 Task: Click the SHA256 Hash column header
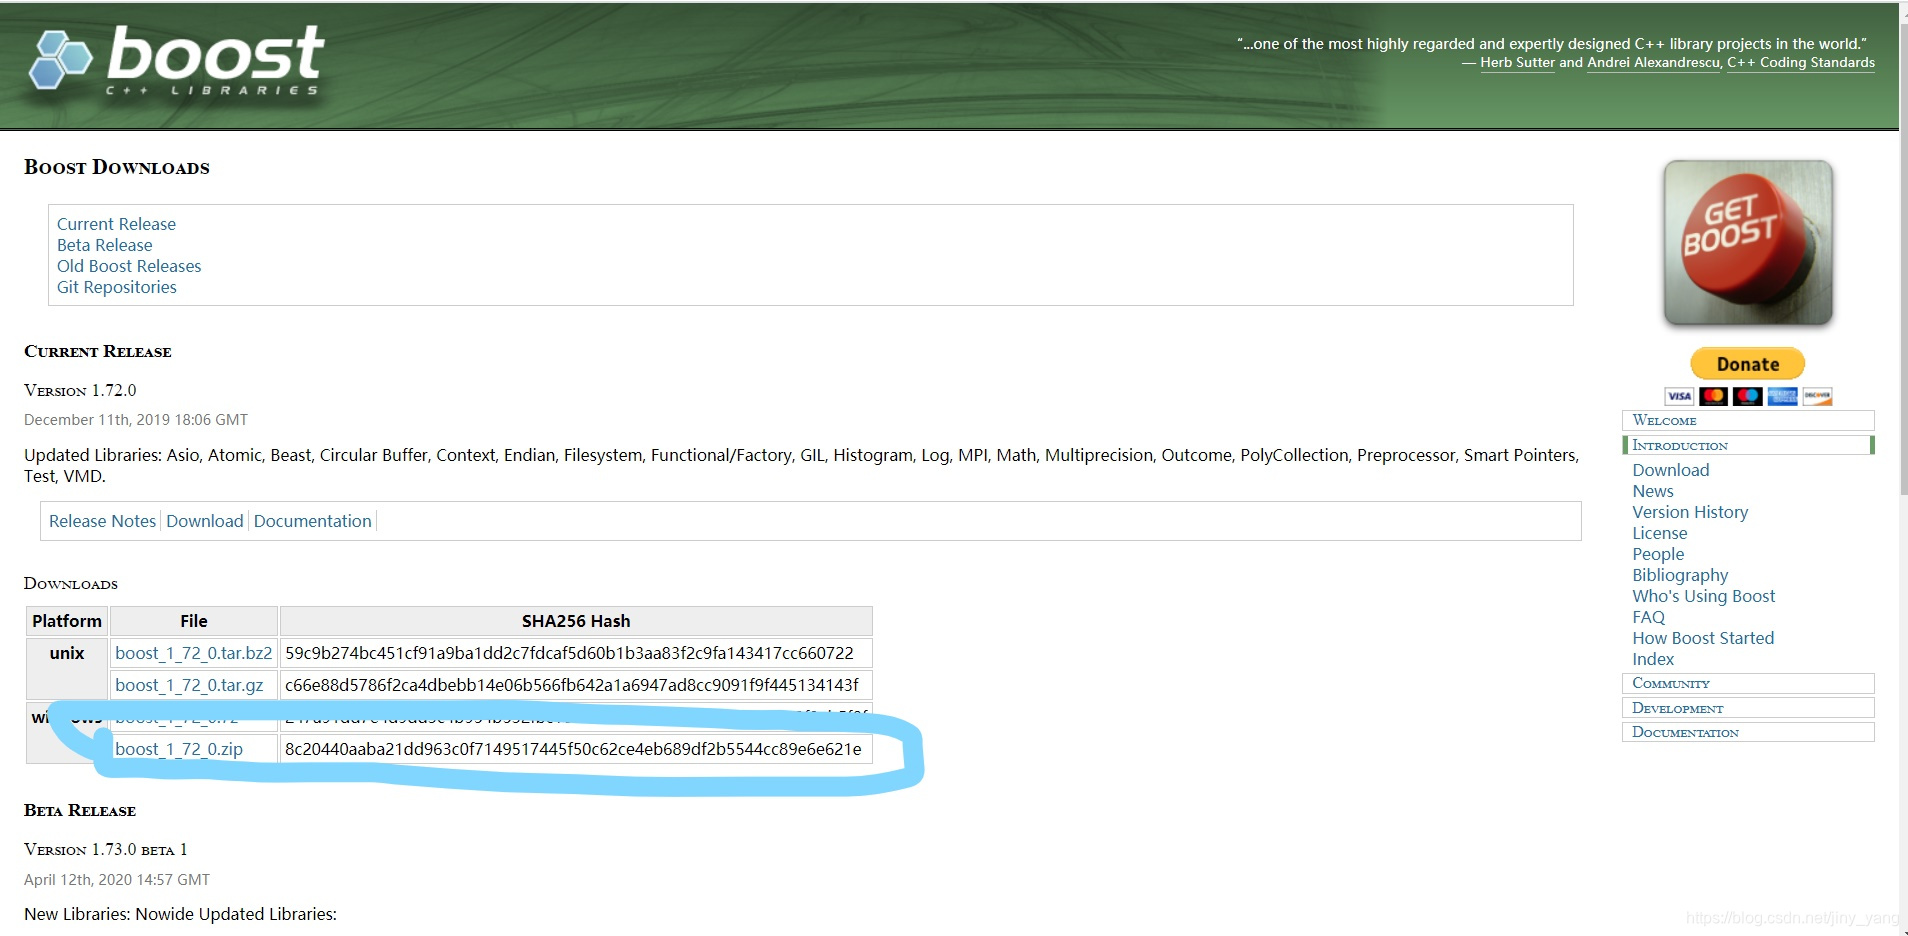tap(576, 621)
